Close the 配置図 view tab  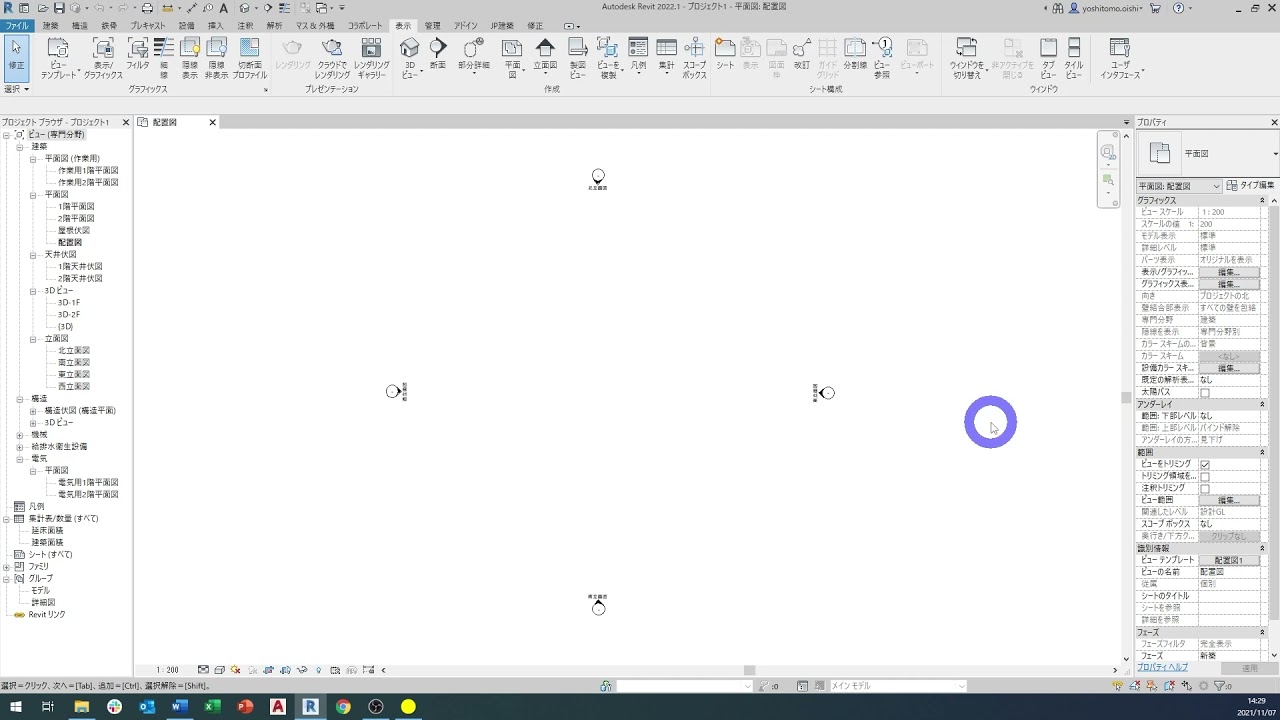point(212,122)
